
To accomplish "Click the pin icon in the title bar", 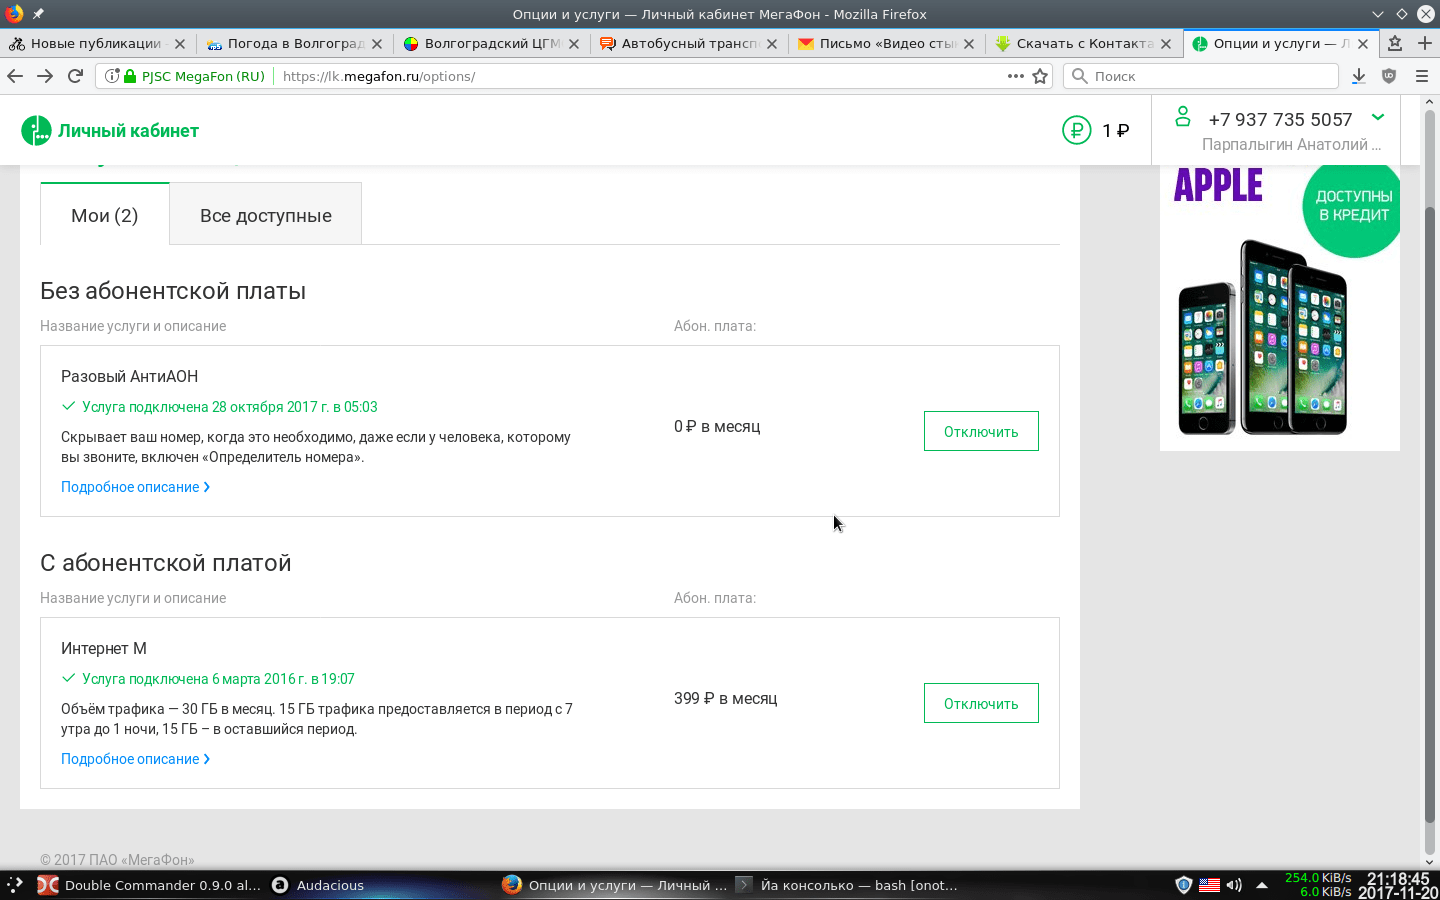I will tap(38, 14).
